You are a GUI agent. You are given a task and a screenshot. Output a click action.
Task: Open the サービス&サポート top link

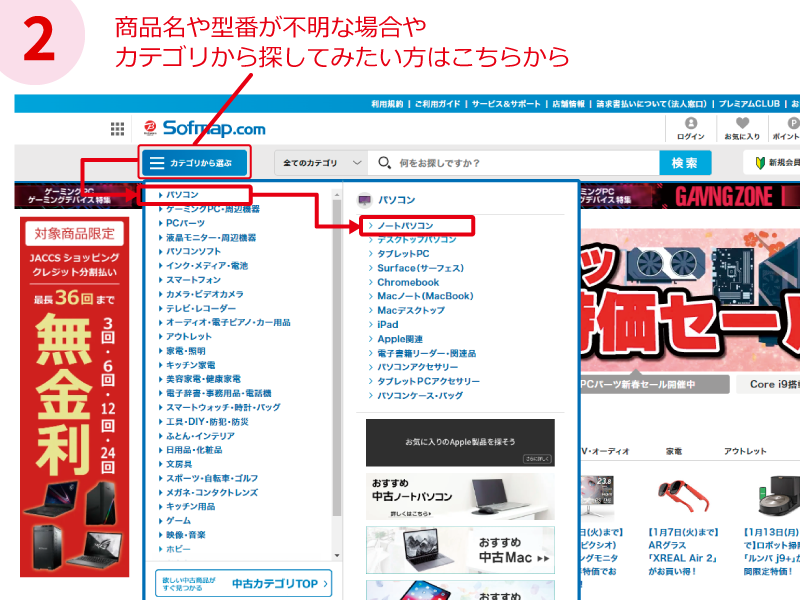[x=506, y=104]
